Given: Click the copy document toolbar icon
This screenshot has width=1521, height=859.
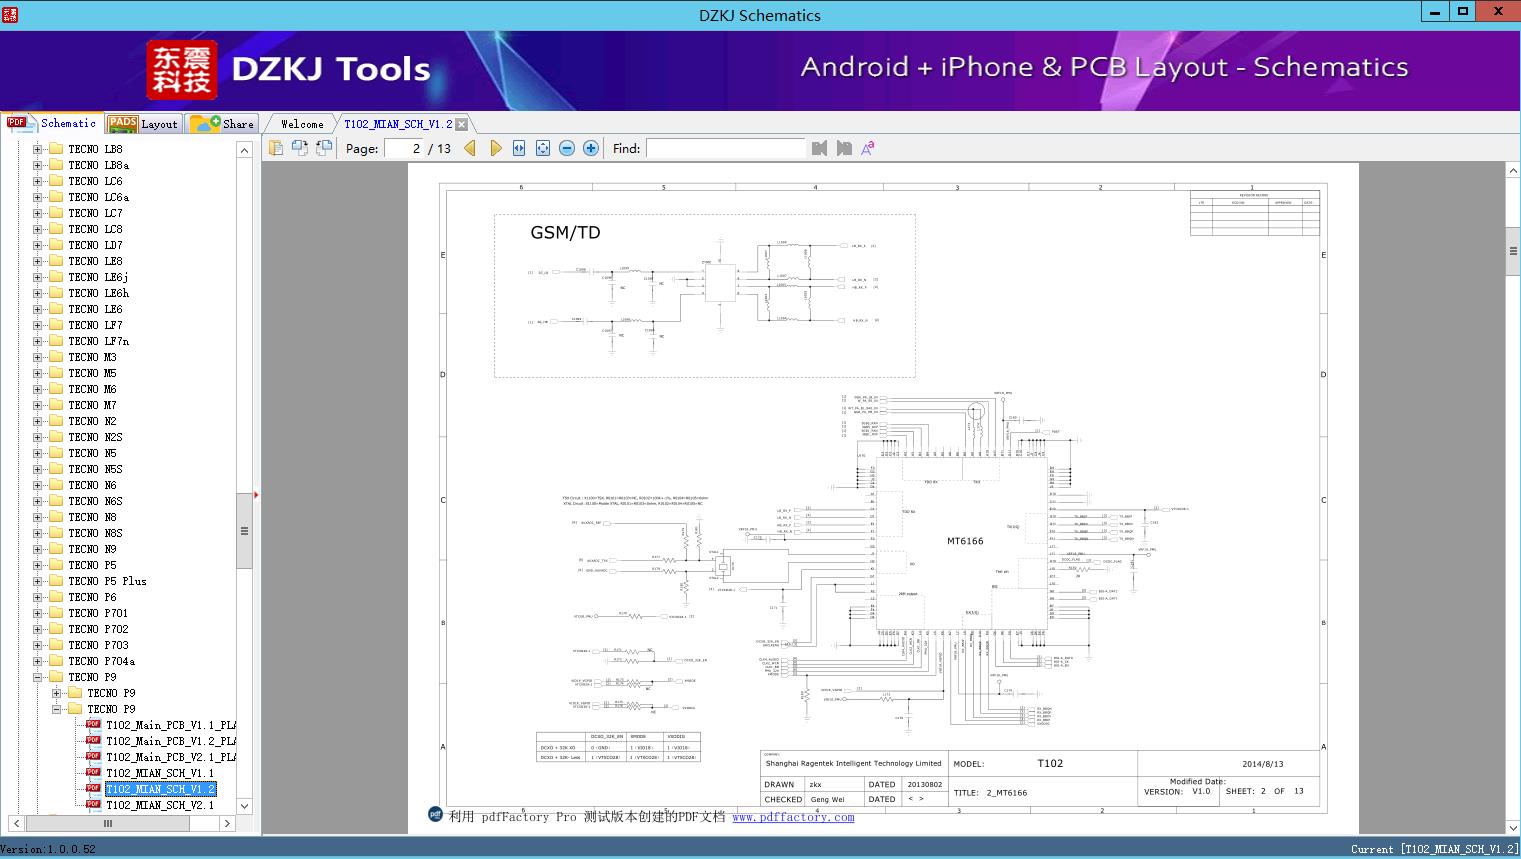Looking at the screenshot, I should point(276,148).
